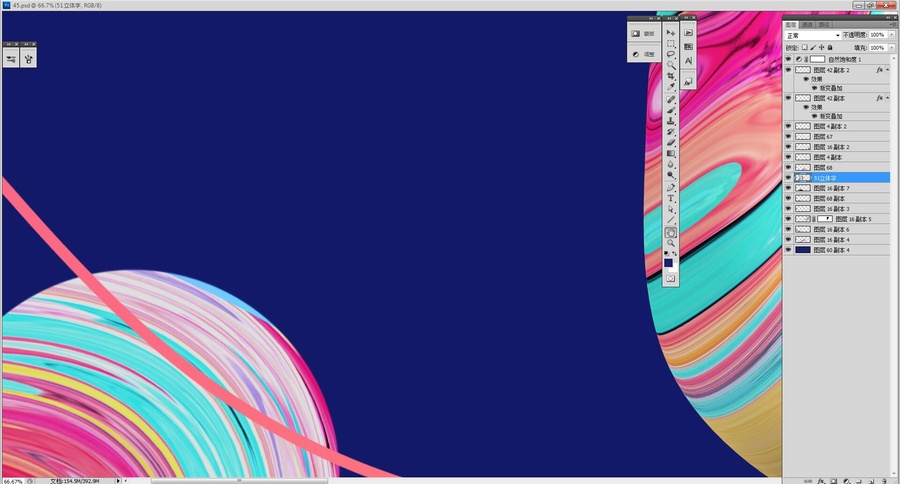Select the Clone Stamp tool

[670, 121]
